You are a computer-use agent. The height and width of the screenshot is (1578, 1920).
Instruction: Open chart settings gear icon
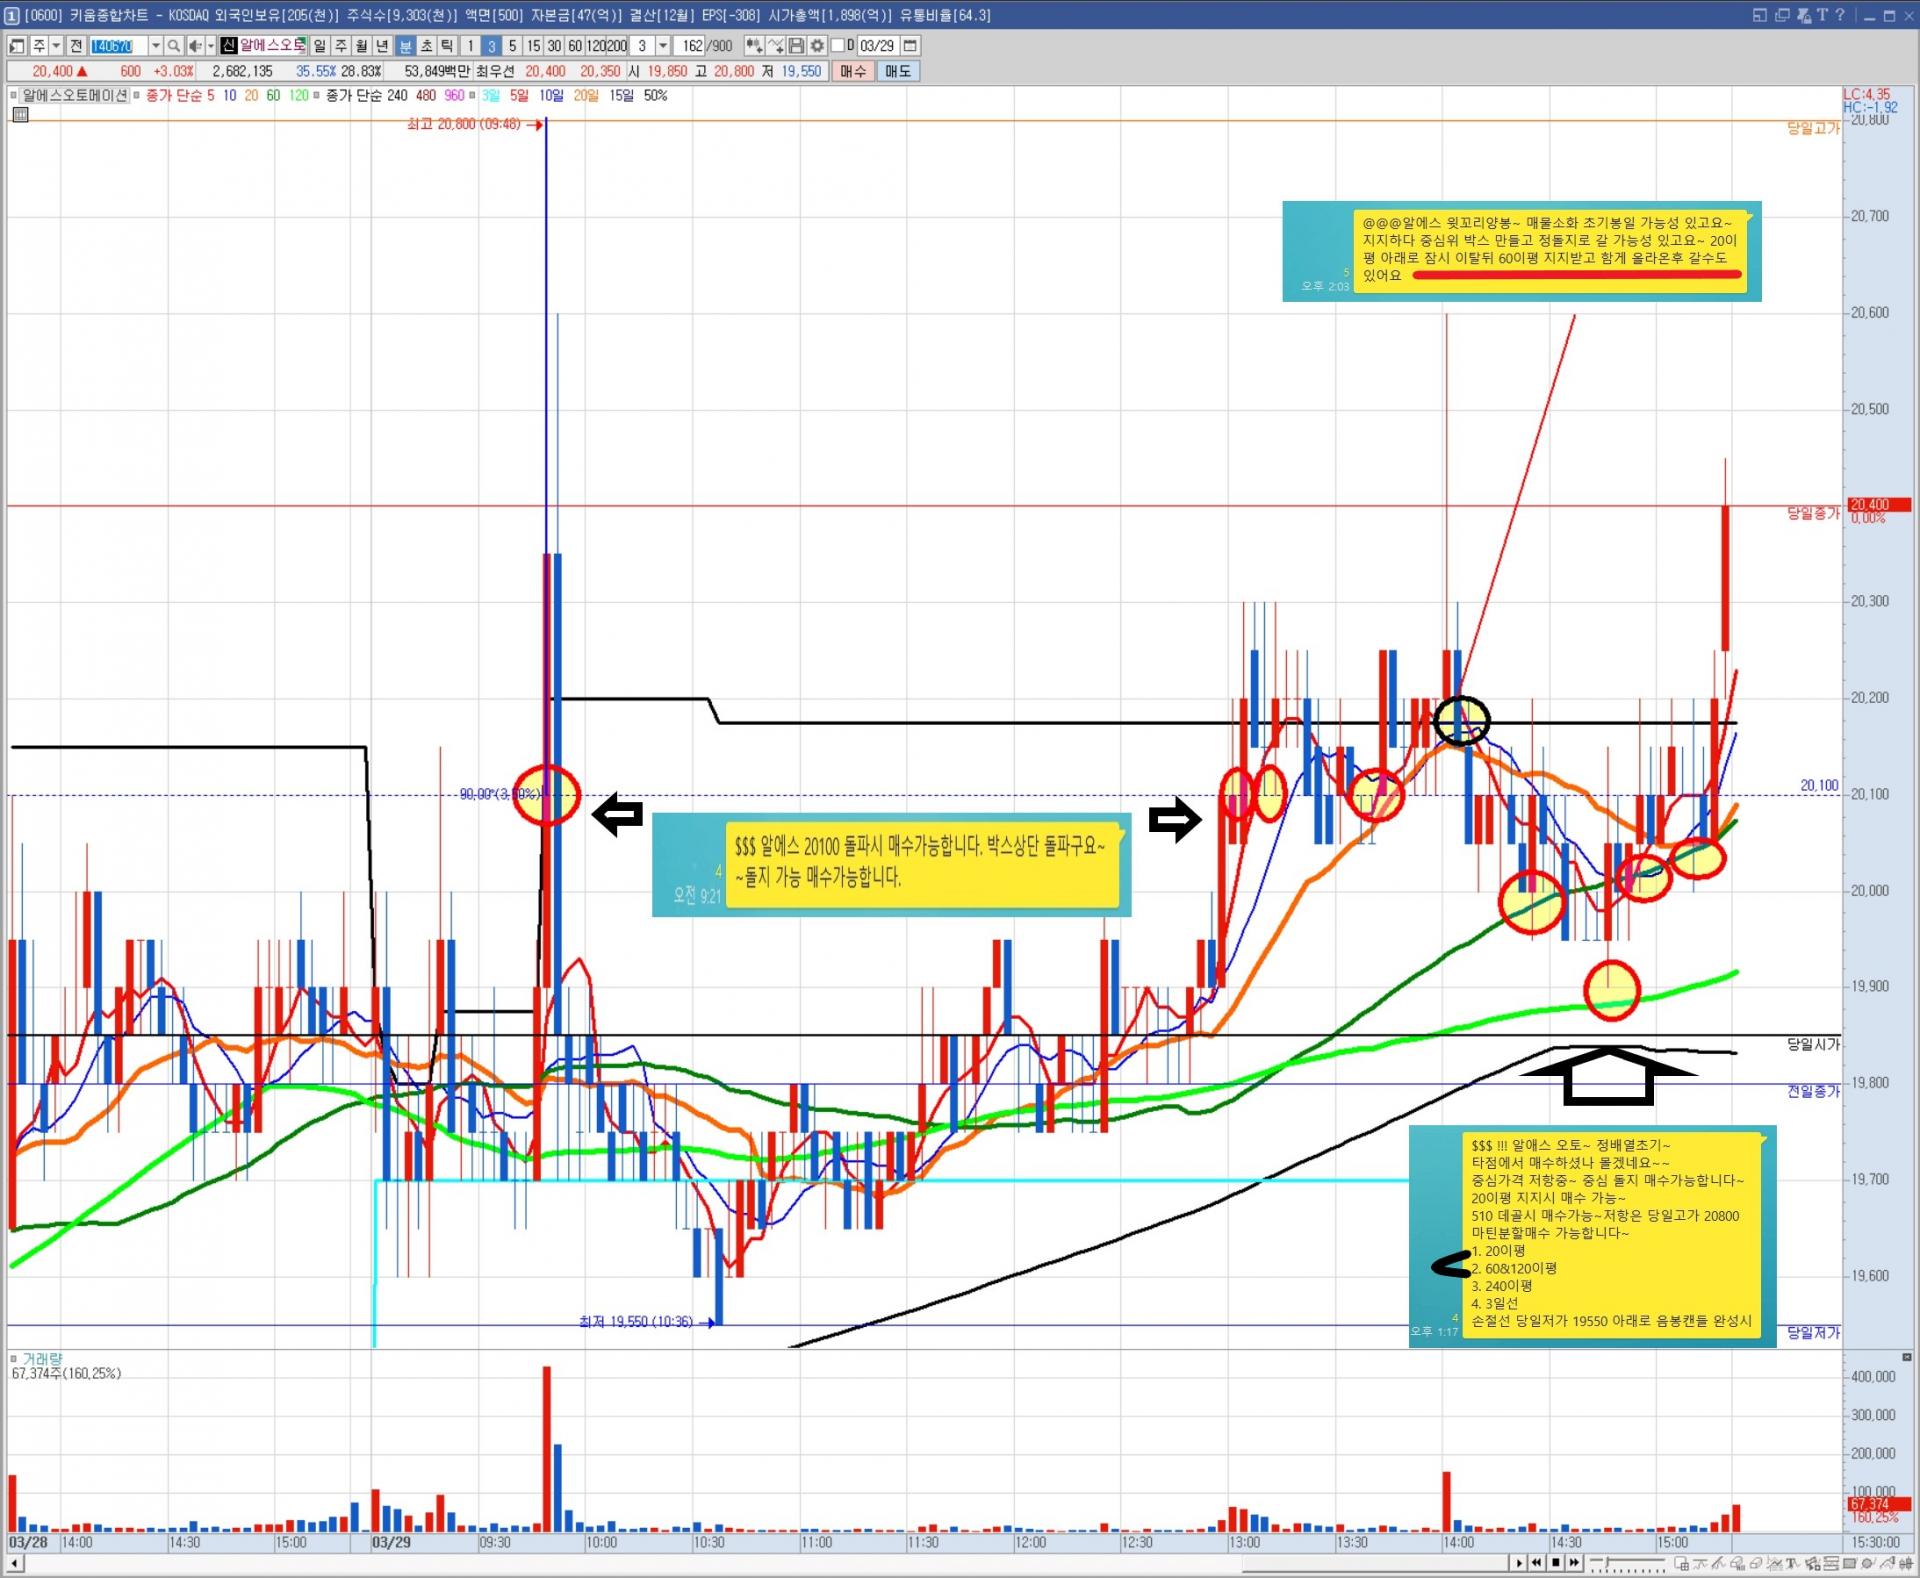point(817,46)
